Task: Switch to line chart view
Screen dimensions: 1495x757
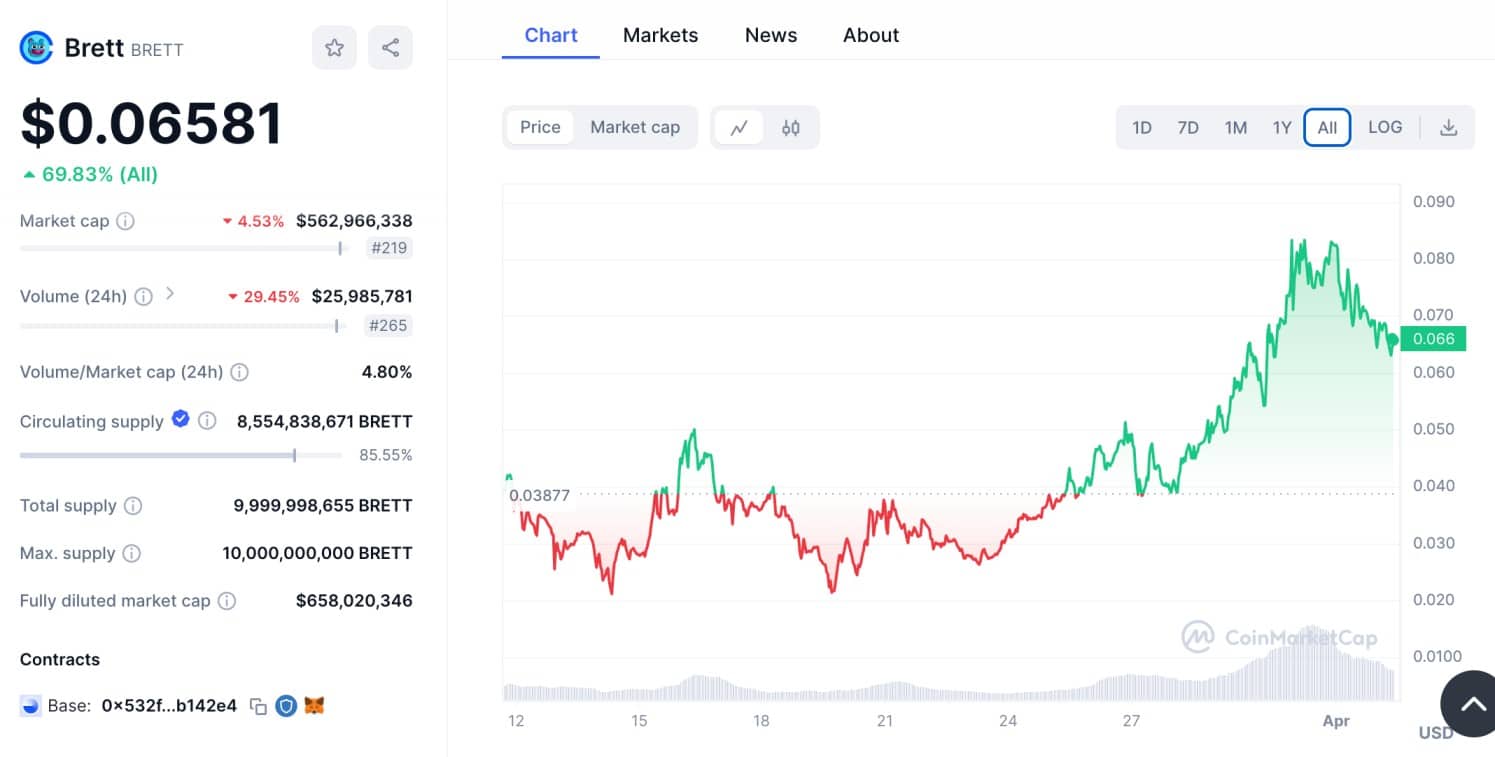Action: tap(739, 128)
